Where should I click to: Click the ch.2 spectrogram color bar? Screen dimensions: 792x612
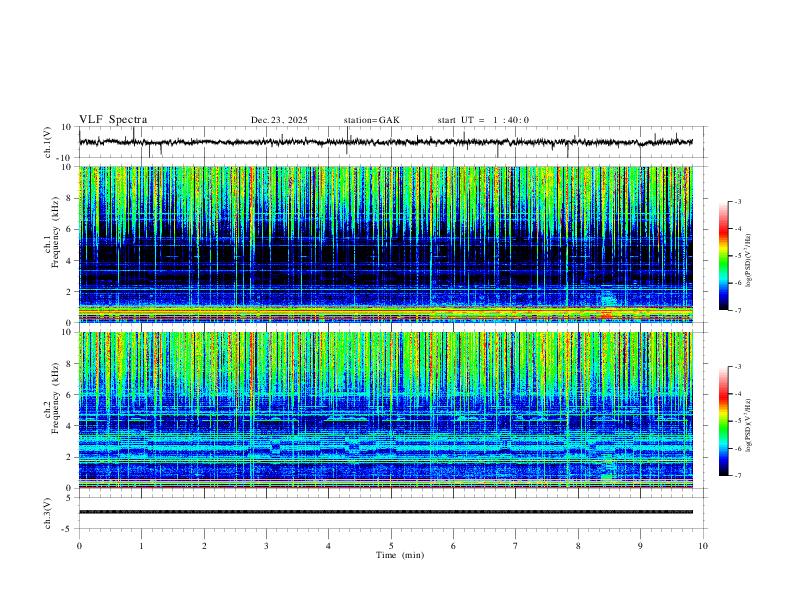[724, 421]
